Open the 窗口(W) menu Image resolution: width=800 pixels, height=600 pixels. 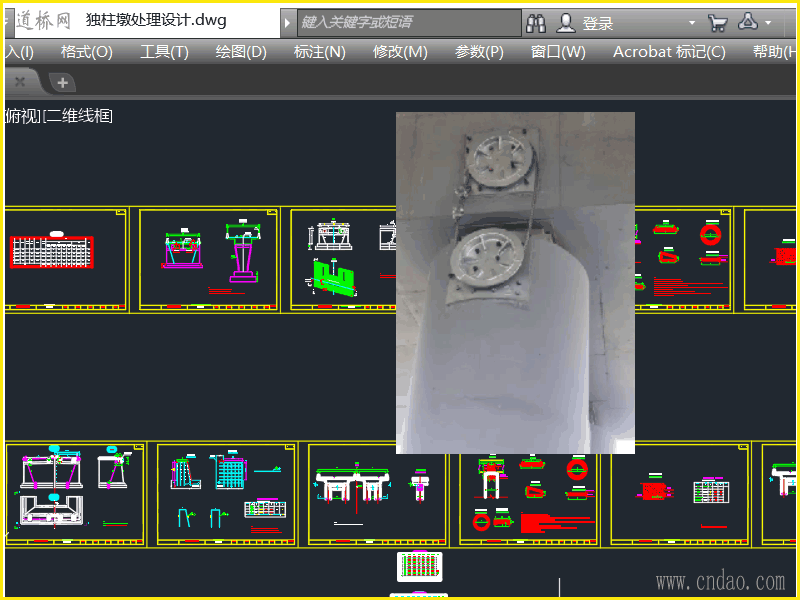click(558, 52)
